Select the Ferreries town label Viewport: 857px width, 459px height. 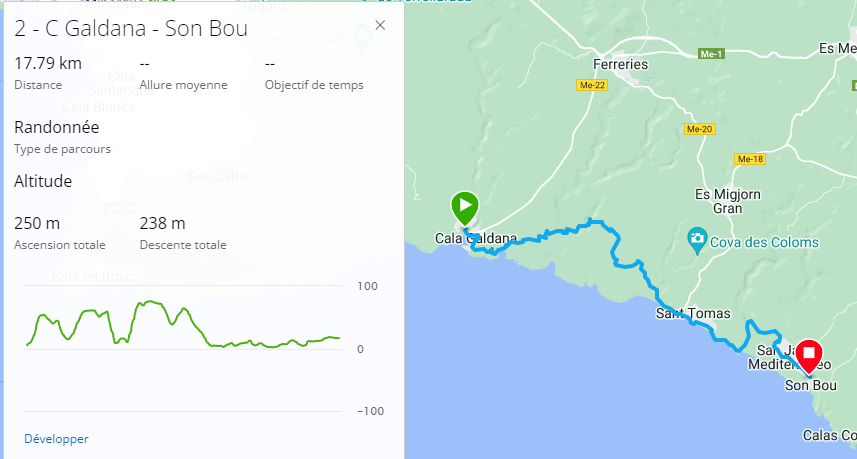coord(621,65)
